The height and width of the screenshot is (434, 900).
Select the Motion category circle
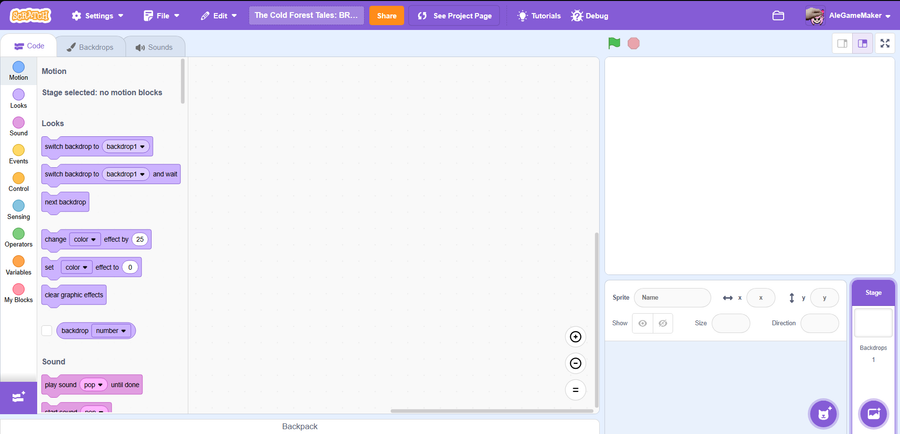point(18,67)
